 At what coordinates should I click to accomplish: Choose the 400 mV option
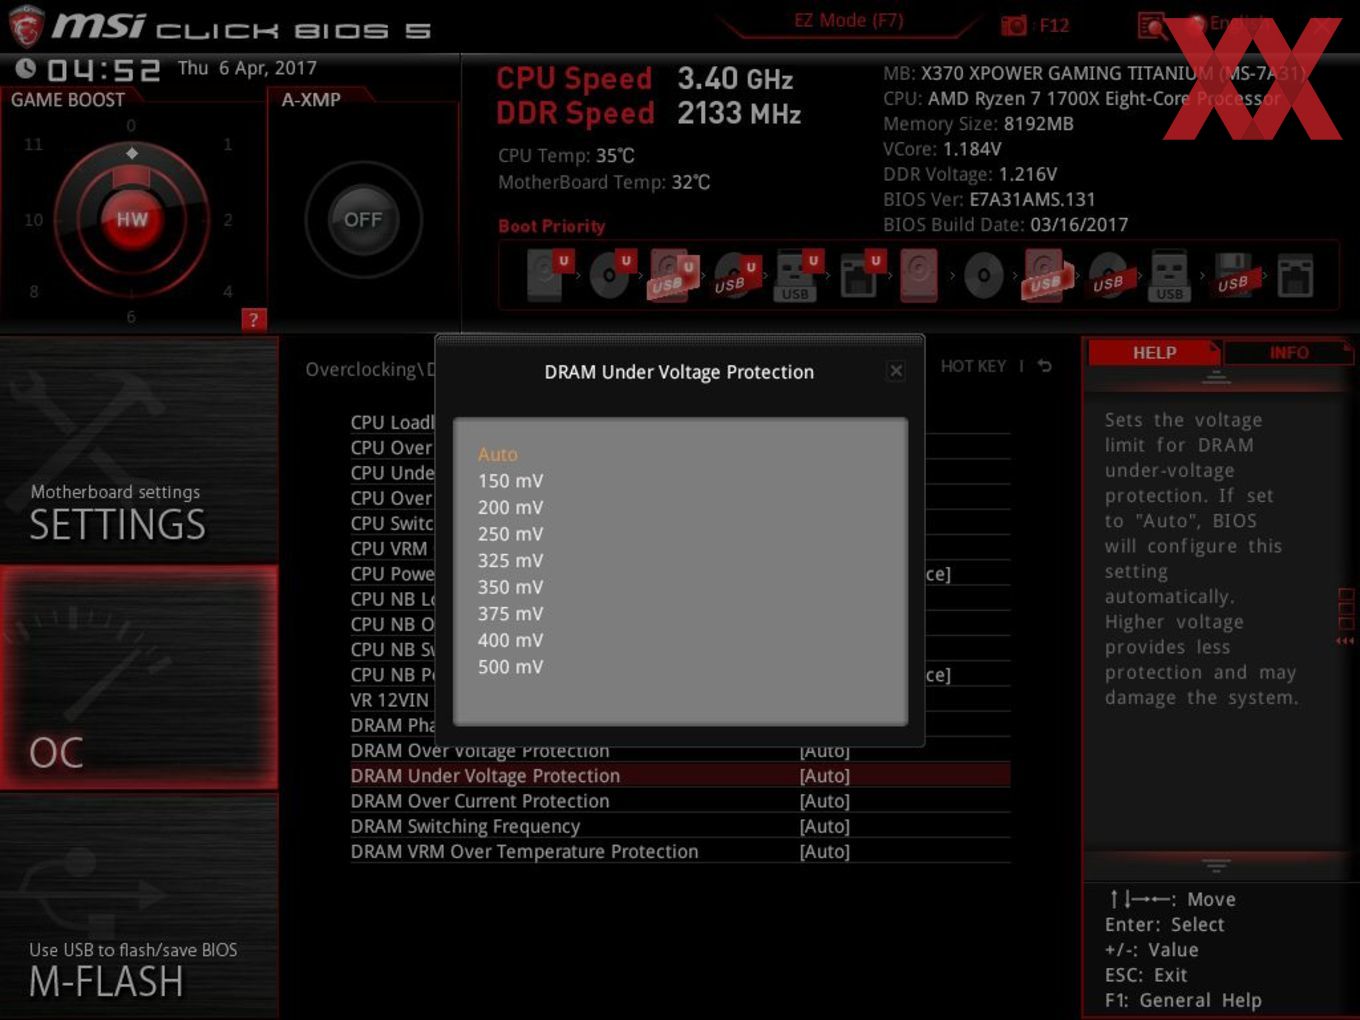(x=510, y=640)
